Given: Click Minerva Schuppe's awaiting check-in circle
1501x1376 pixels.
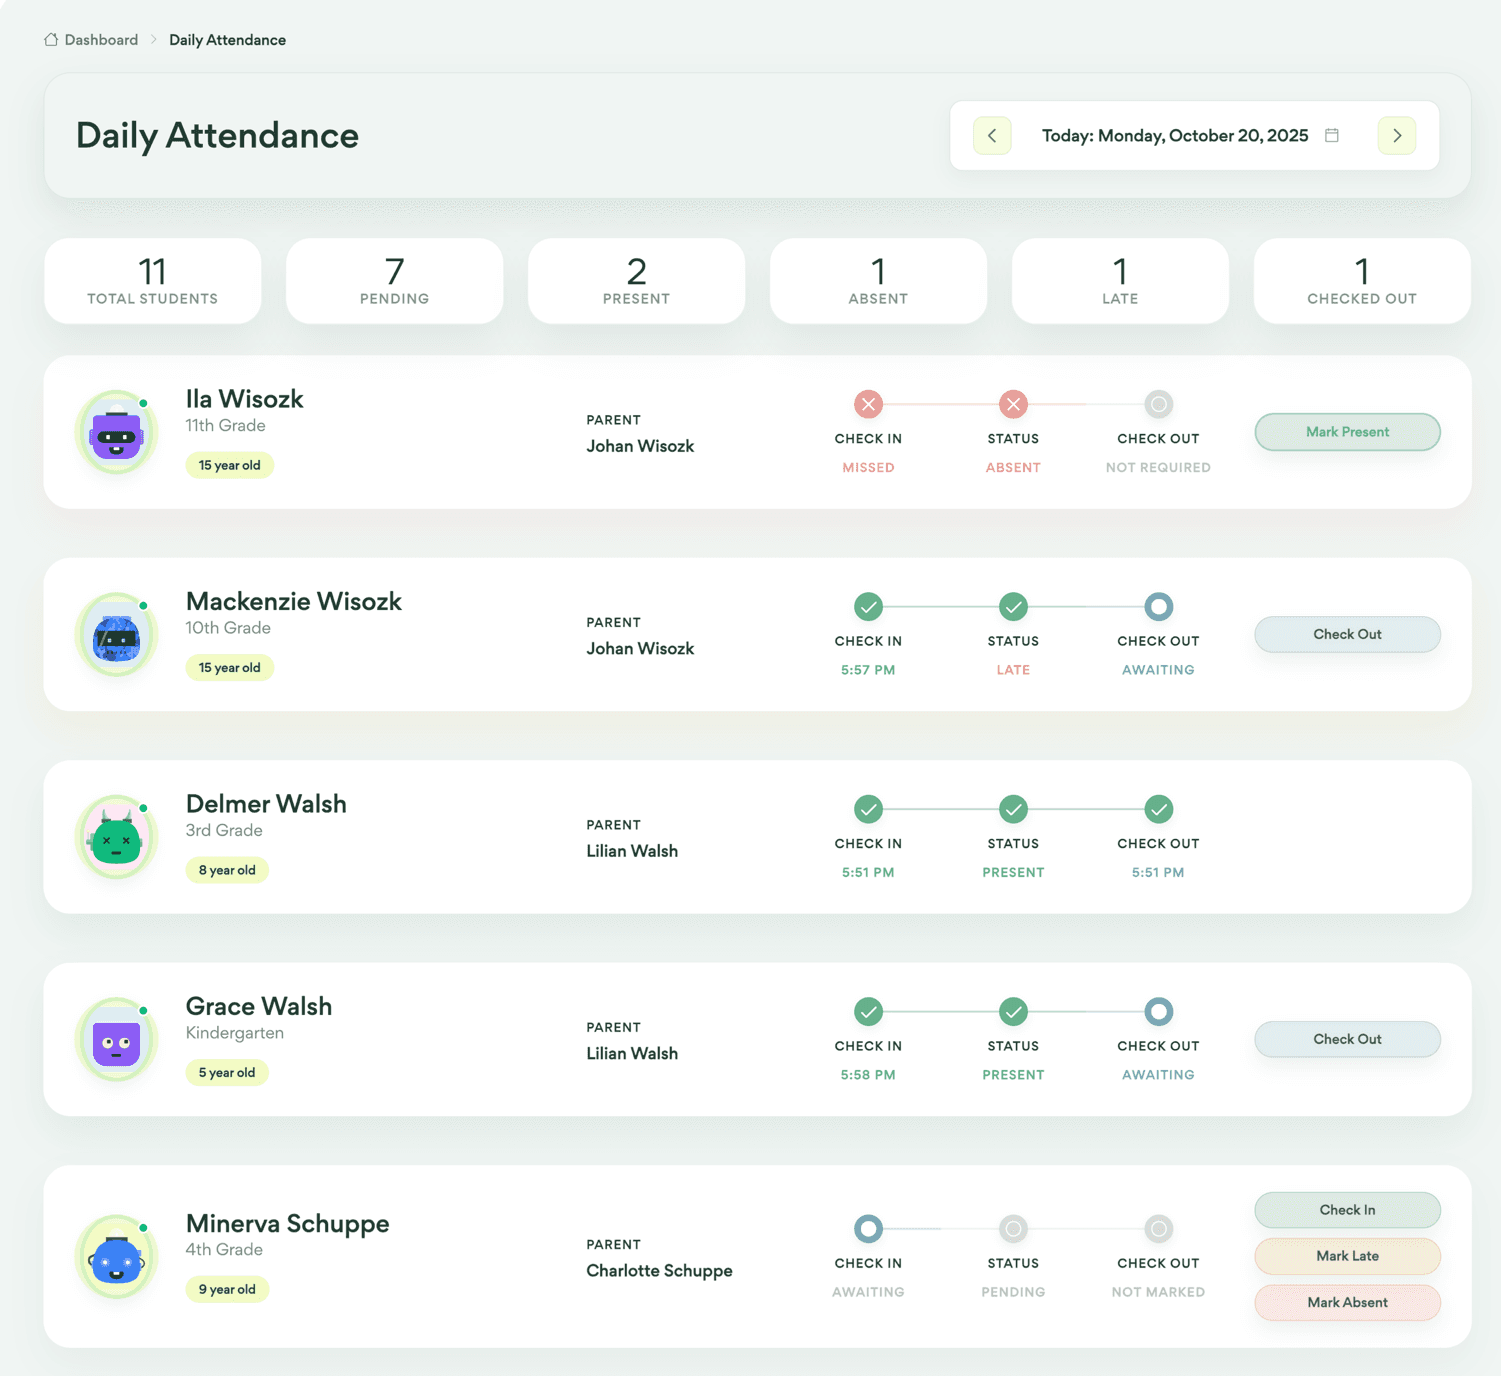Looking at the screenshot, I should (868, 1228).
